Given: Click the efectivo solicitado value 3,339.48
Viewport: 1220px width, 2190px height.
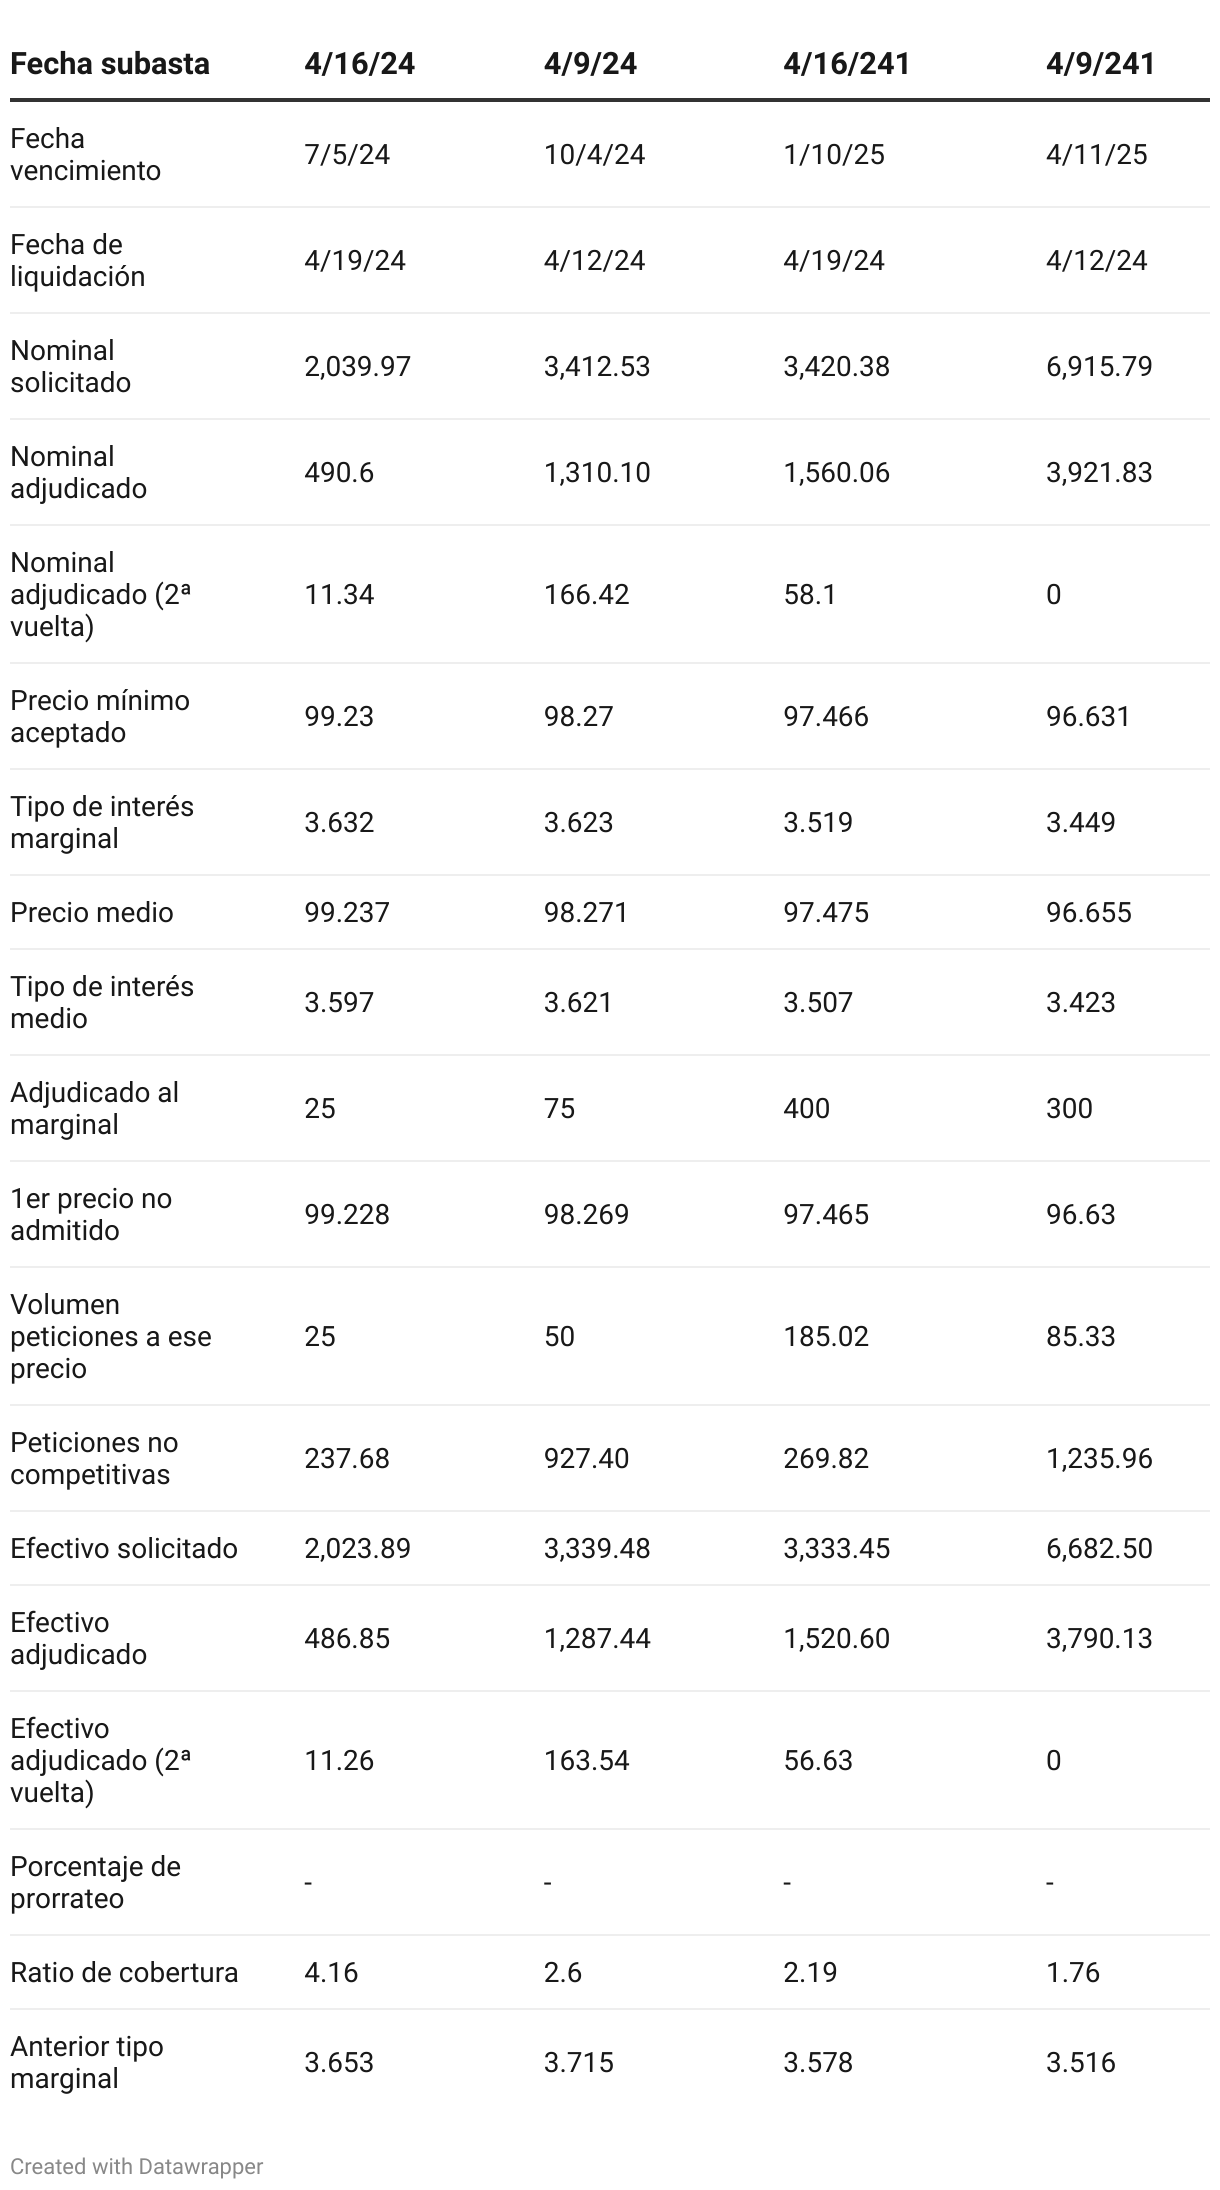Looking at the screenshot, I should [597, 1548].
